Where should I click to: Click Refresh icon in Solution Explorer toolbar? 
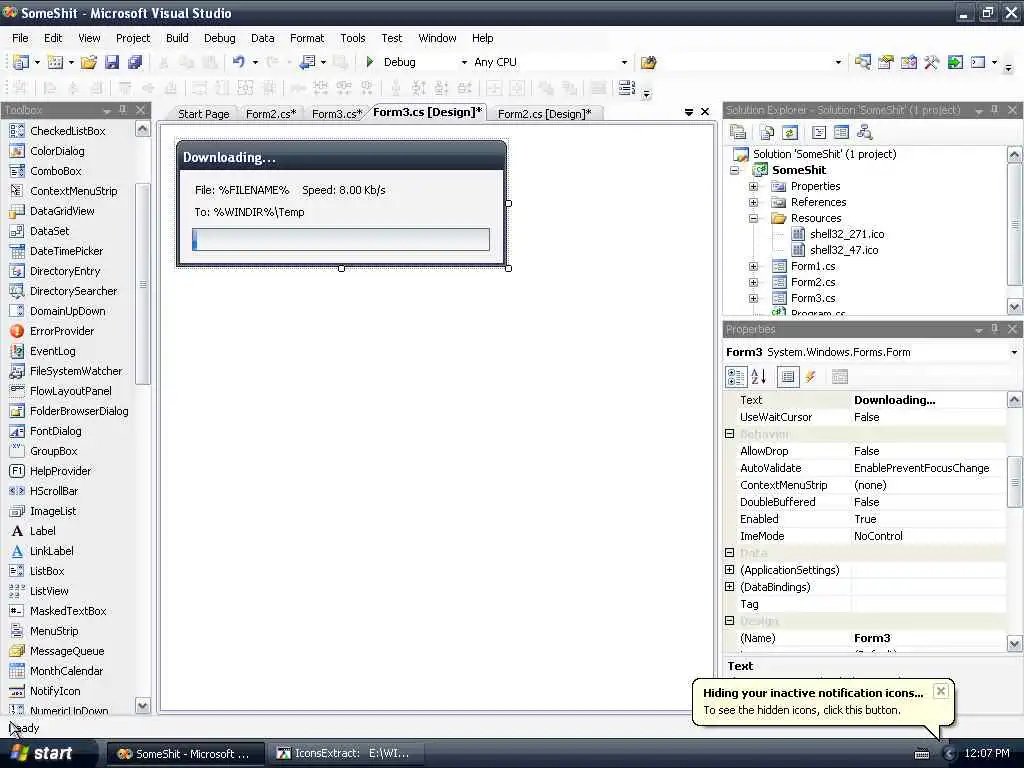tap(790, 133)
